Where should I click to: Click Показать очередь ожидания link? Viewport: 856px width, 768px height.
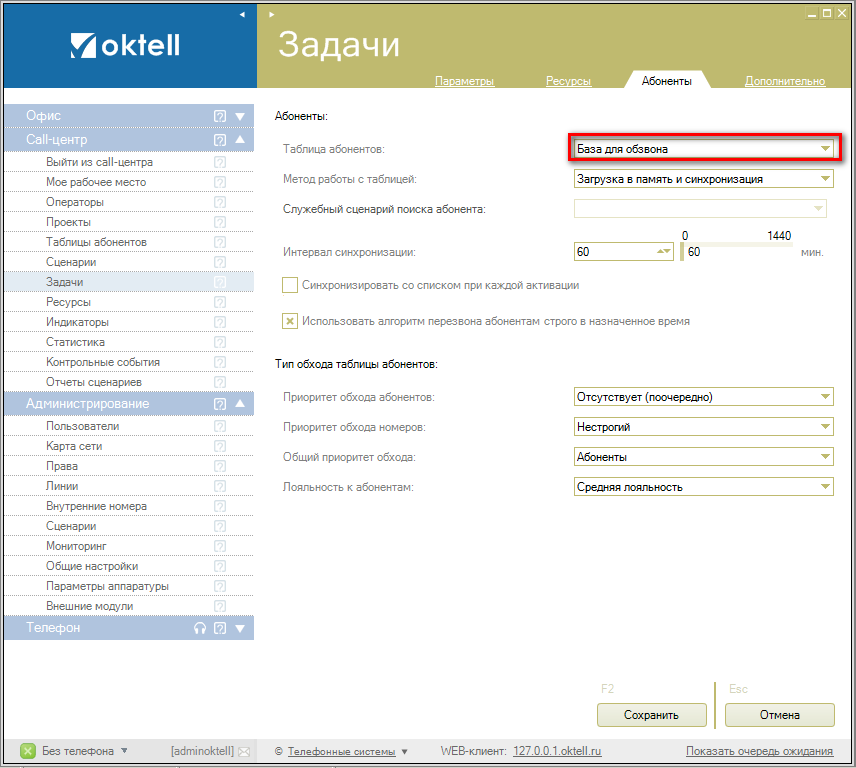point(759,751)
